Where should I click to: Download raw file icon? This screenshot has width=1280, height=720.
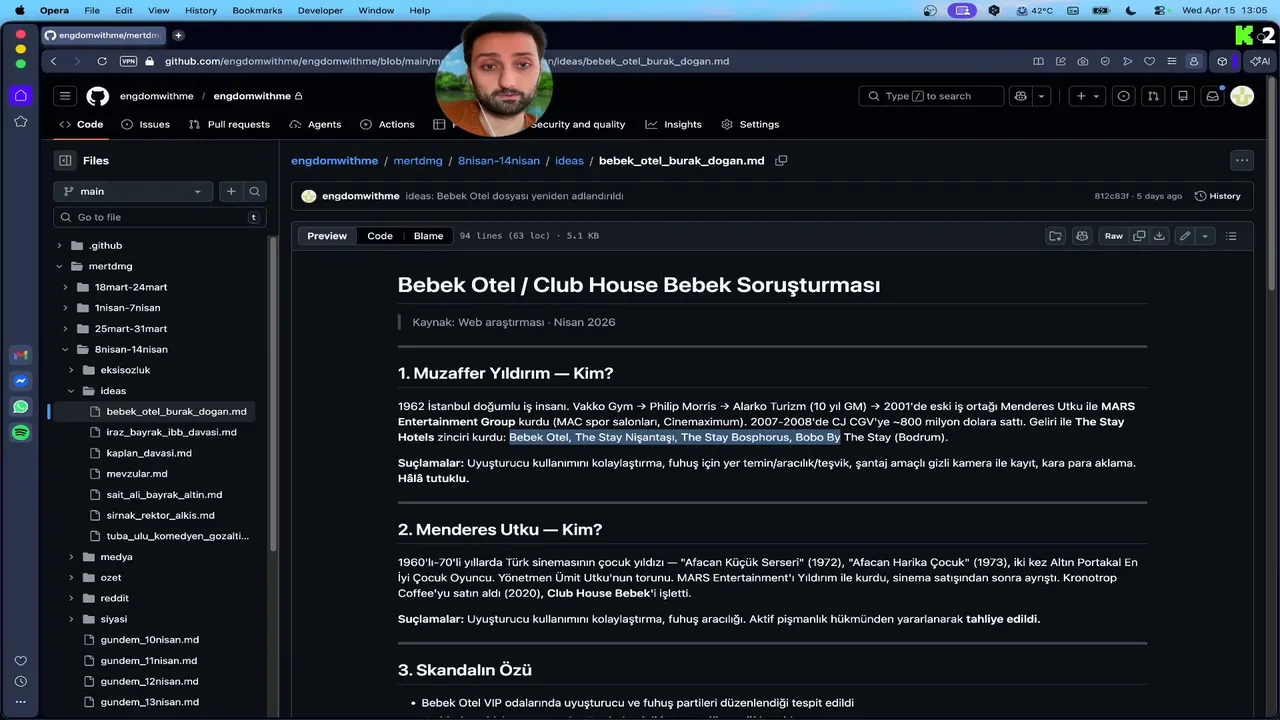[1159, 236]
